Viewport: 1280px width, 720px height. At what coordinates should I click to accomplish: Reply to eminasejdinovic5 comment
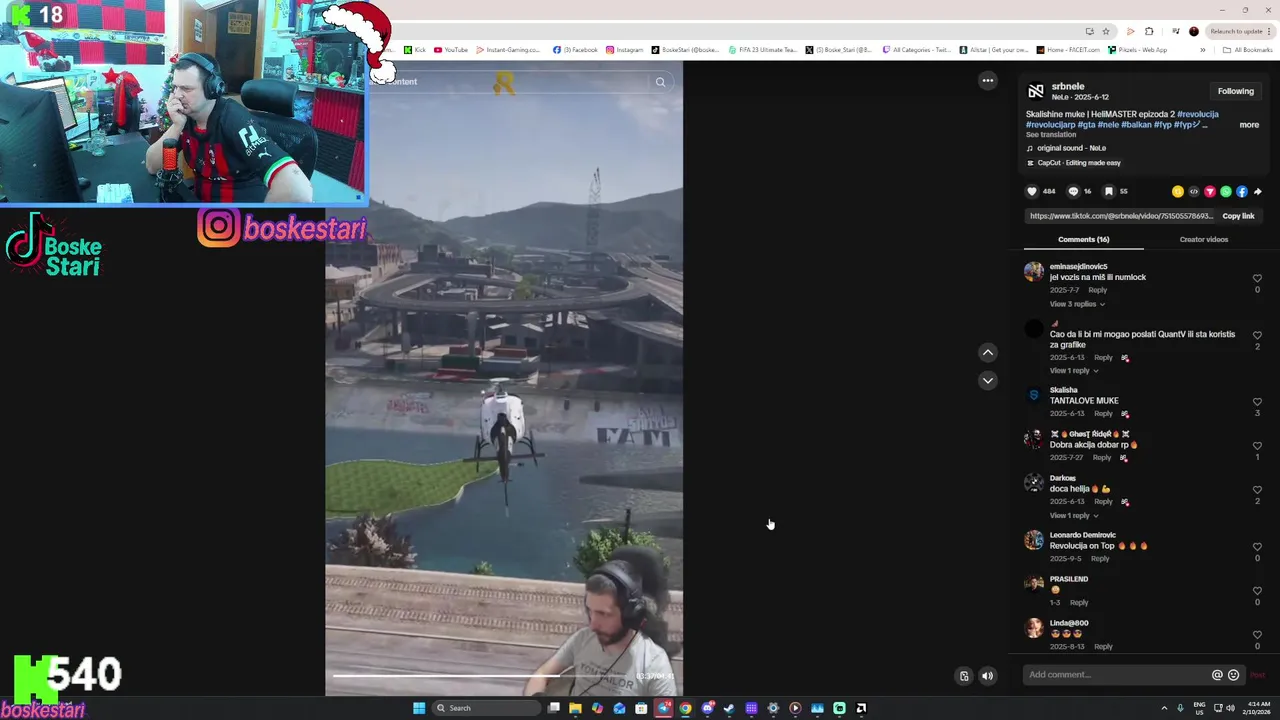pos(1097,290)
